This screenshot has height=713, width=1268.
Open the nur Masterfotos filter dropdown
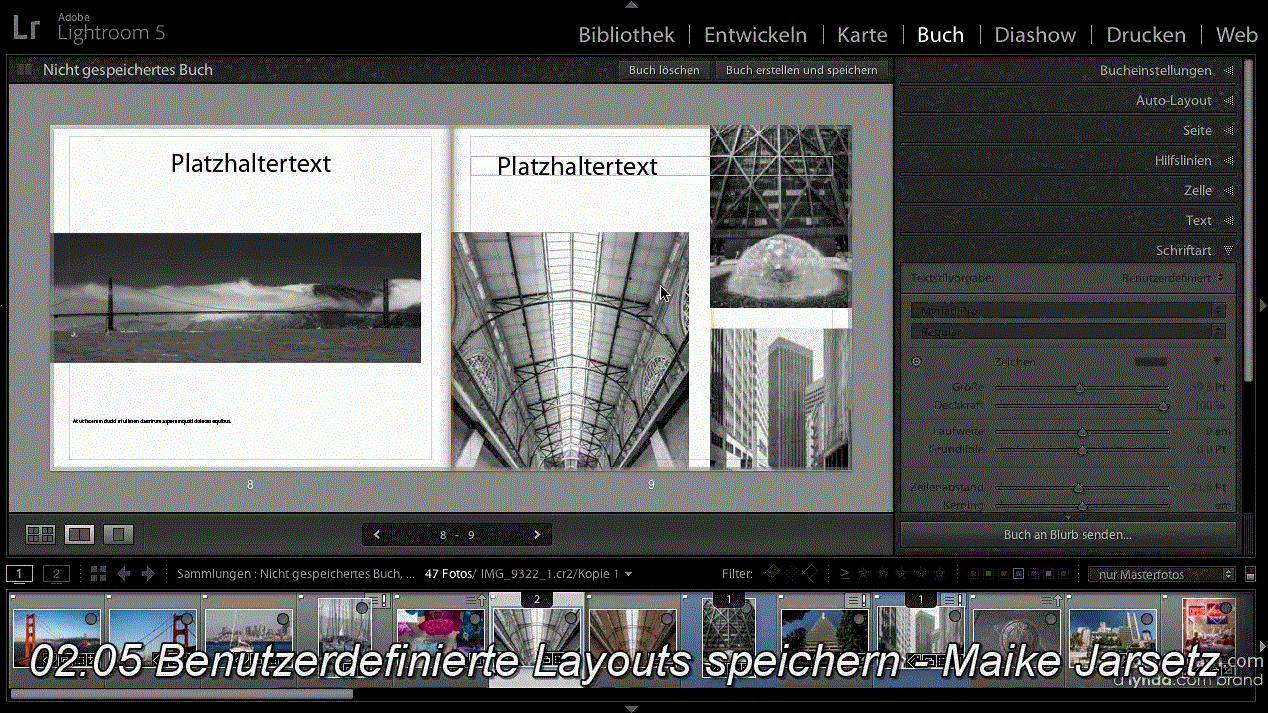(1162, 574)
